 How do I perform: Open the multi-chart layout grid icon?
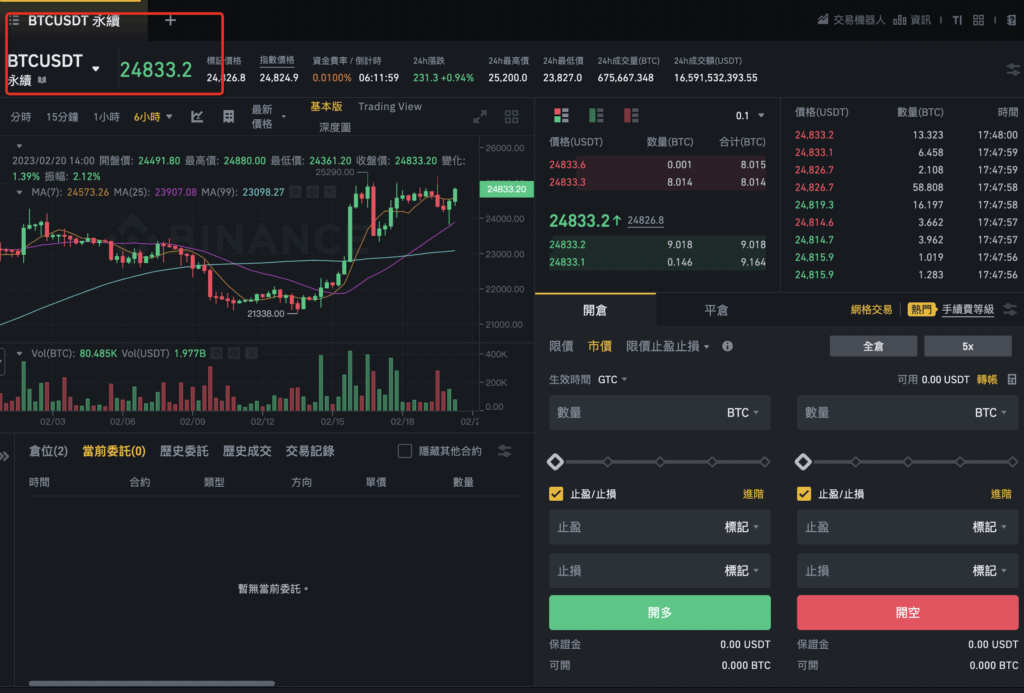[x=511, y=117]
